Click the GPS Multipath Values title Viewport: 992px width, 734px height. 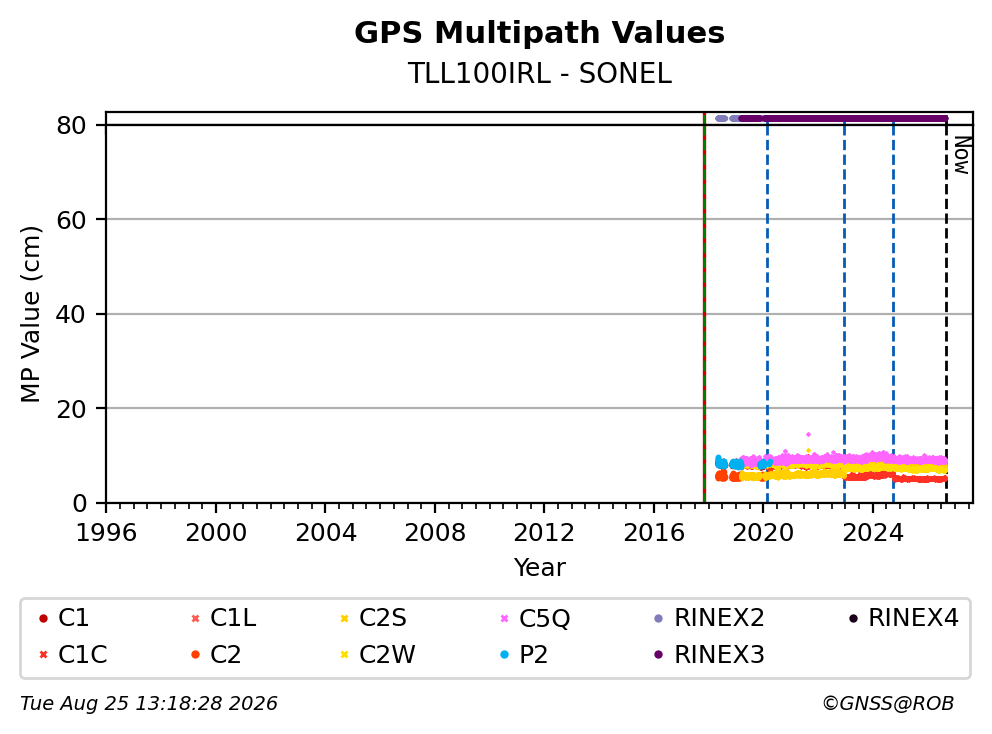539,33
